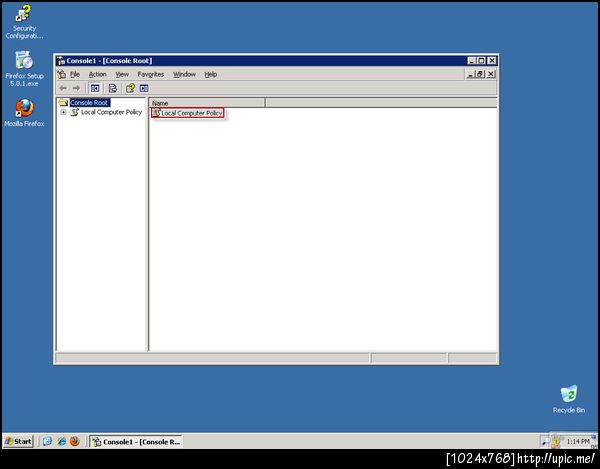Select Console Root in the tree
The height and width of the screenshot is (469, 600).
89,103
